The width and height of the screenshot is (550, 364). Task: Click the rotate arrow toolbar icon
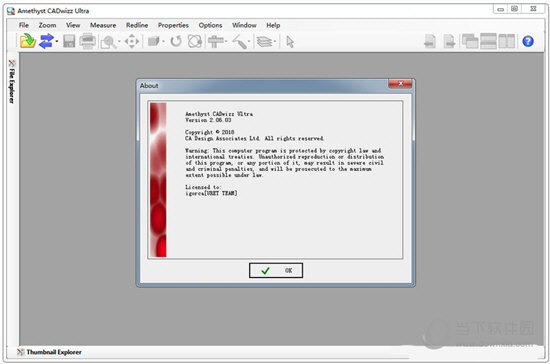pyautogui.click(x=176, y=41)
